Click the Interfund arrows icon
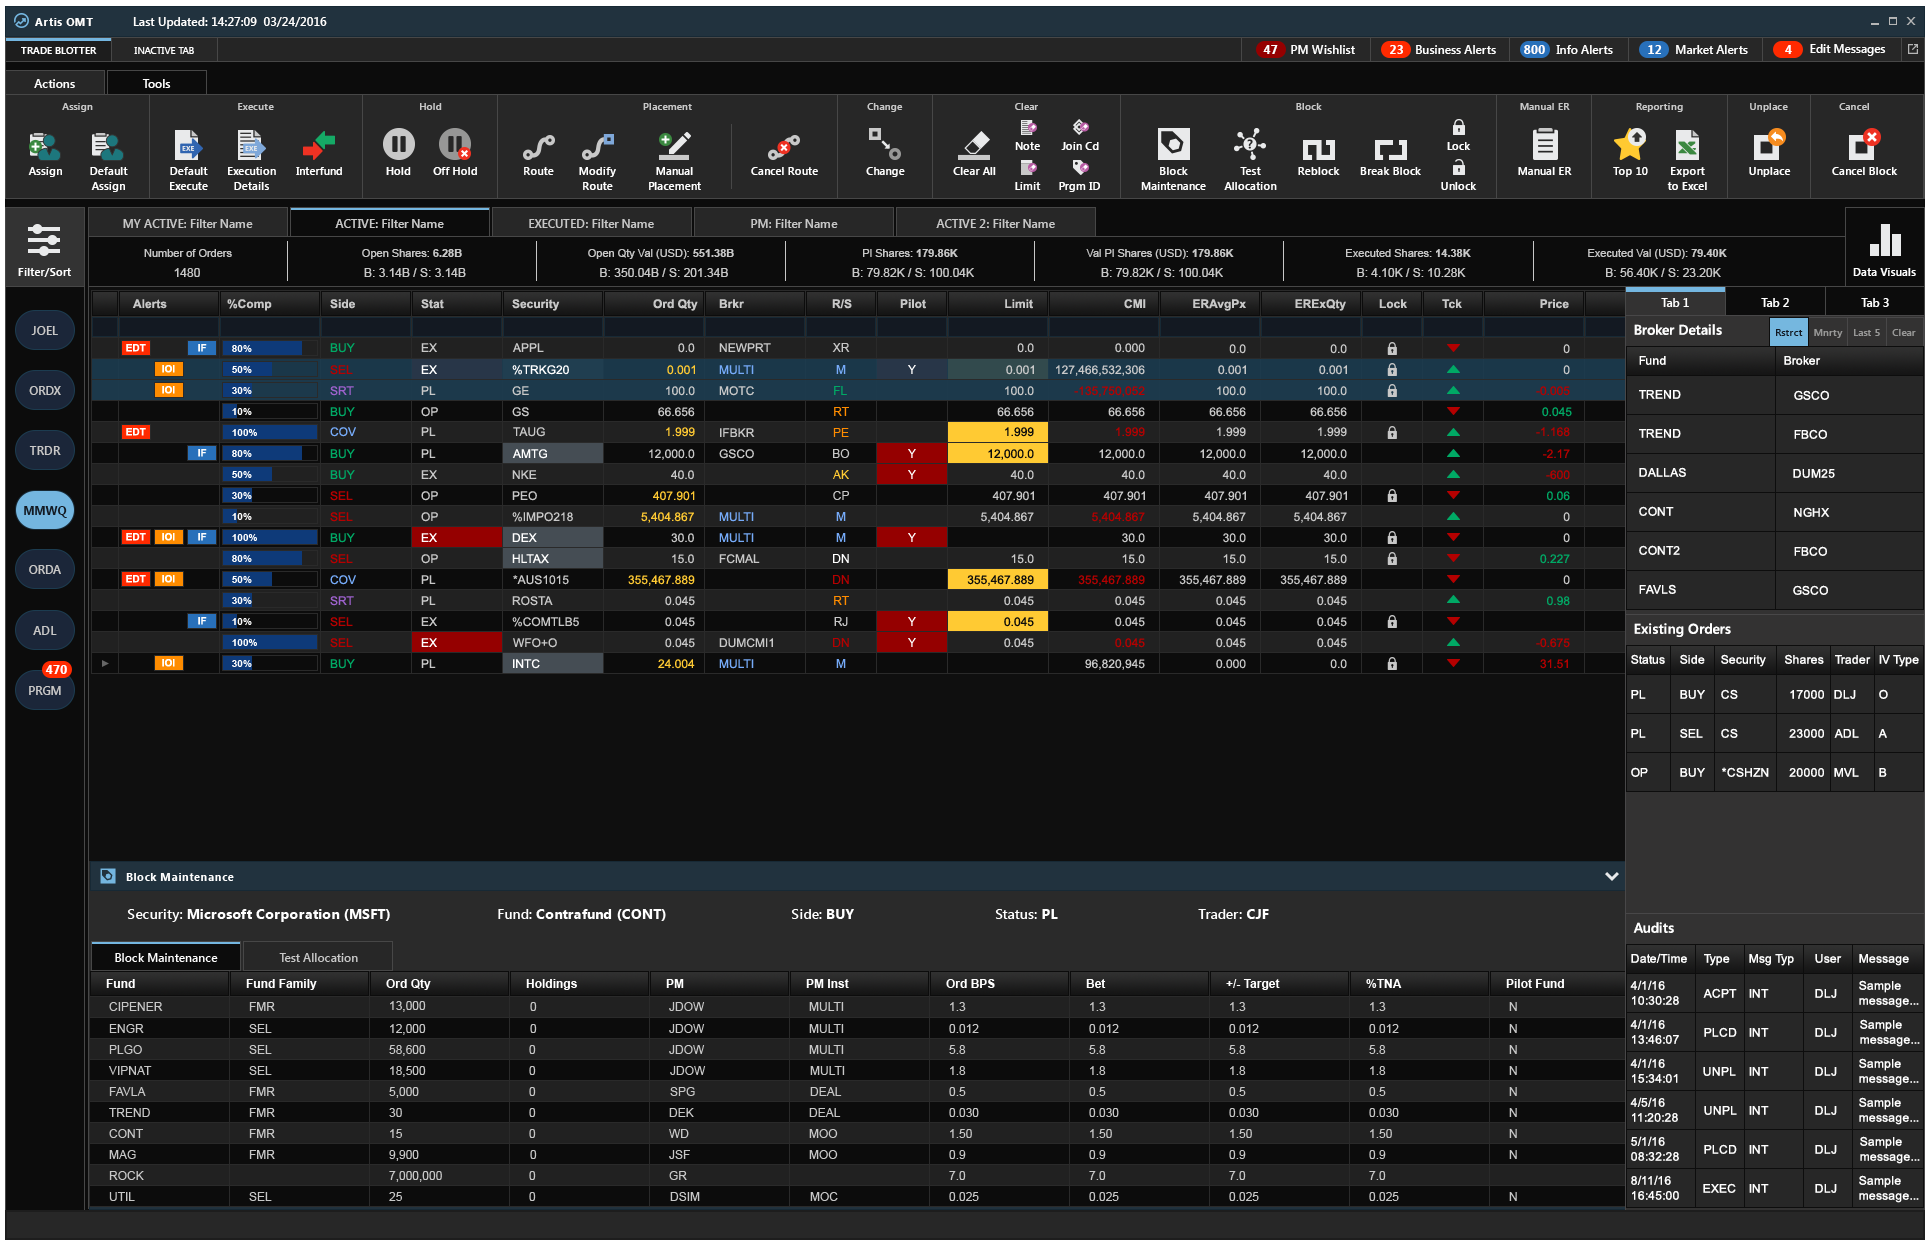This screenshot has width=1930, height=1246. (x=318, y=148)
